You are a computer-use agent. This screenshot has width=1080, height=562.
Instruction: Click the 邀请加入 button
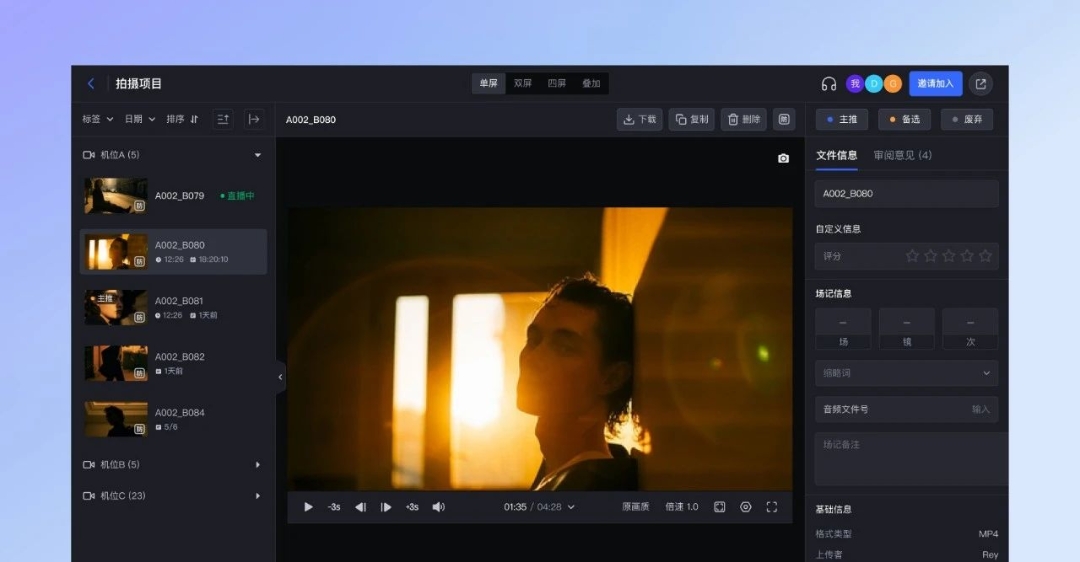(935, 83)
